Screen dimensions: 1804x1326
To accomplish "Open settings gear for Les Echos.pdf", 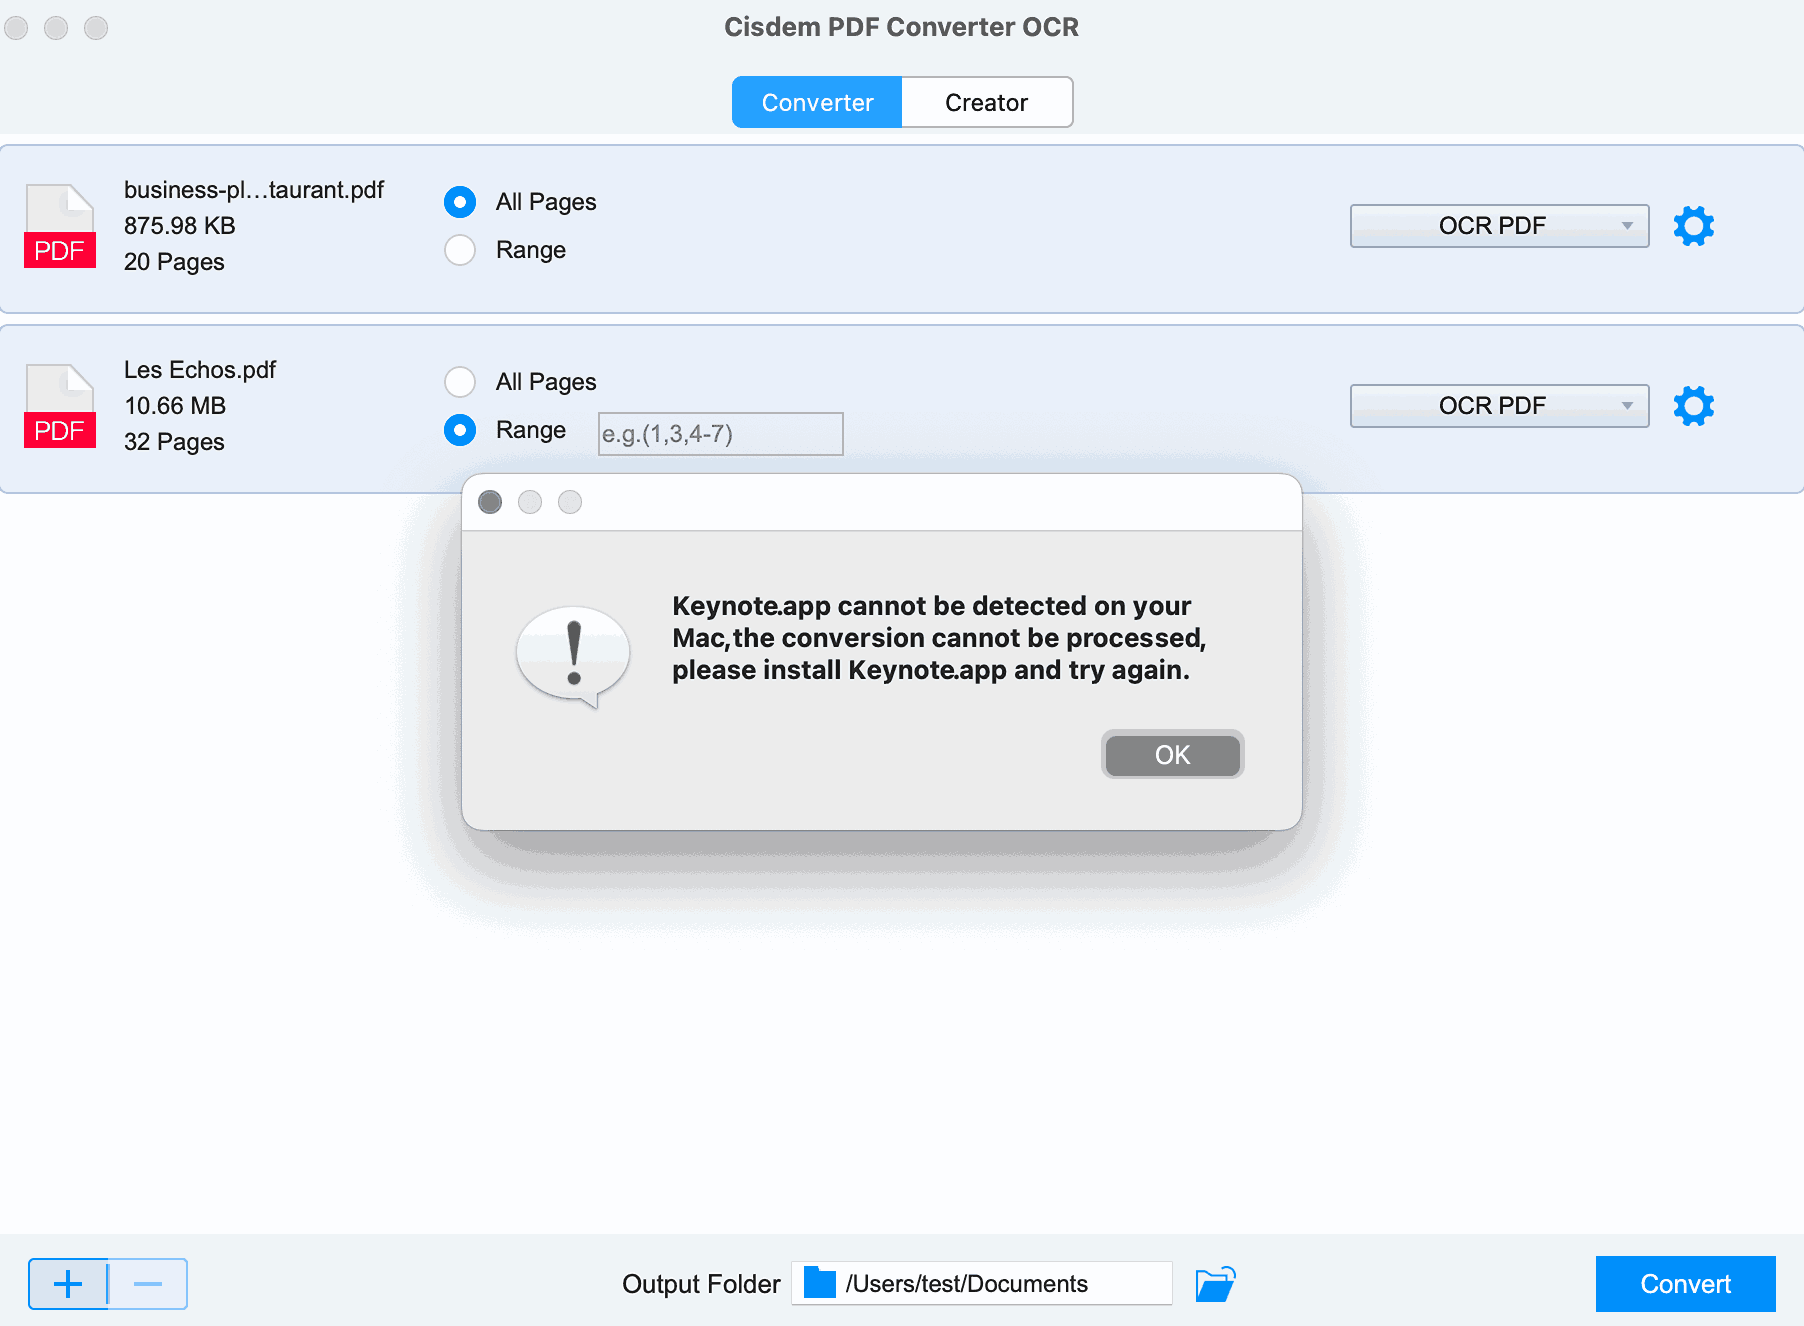I will [1693, 406].
